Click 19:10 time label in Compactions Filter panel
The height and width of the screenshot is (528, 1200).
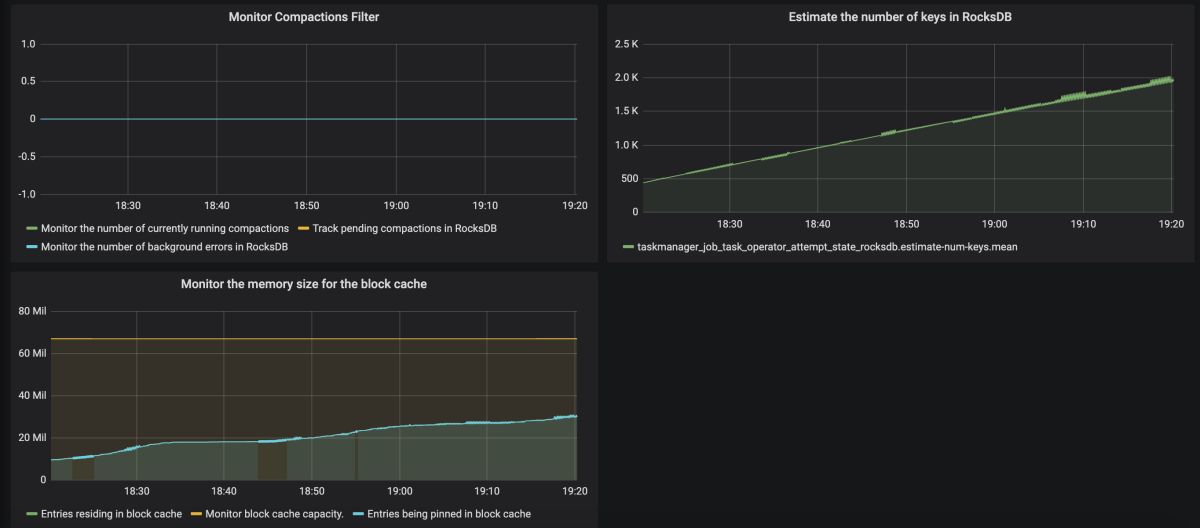486,205
